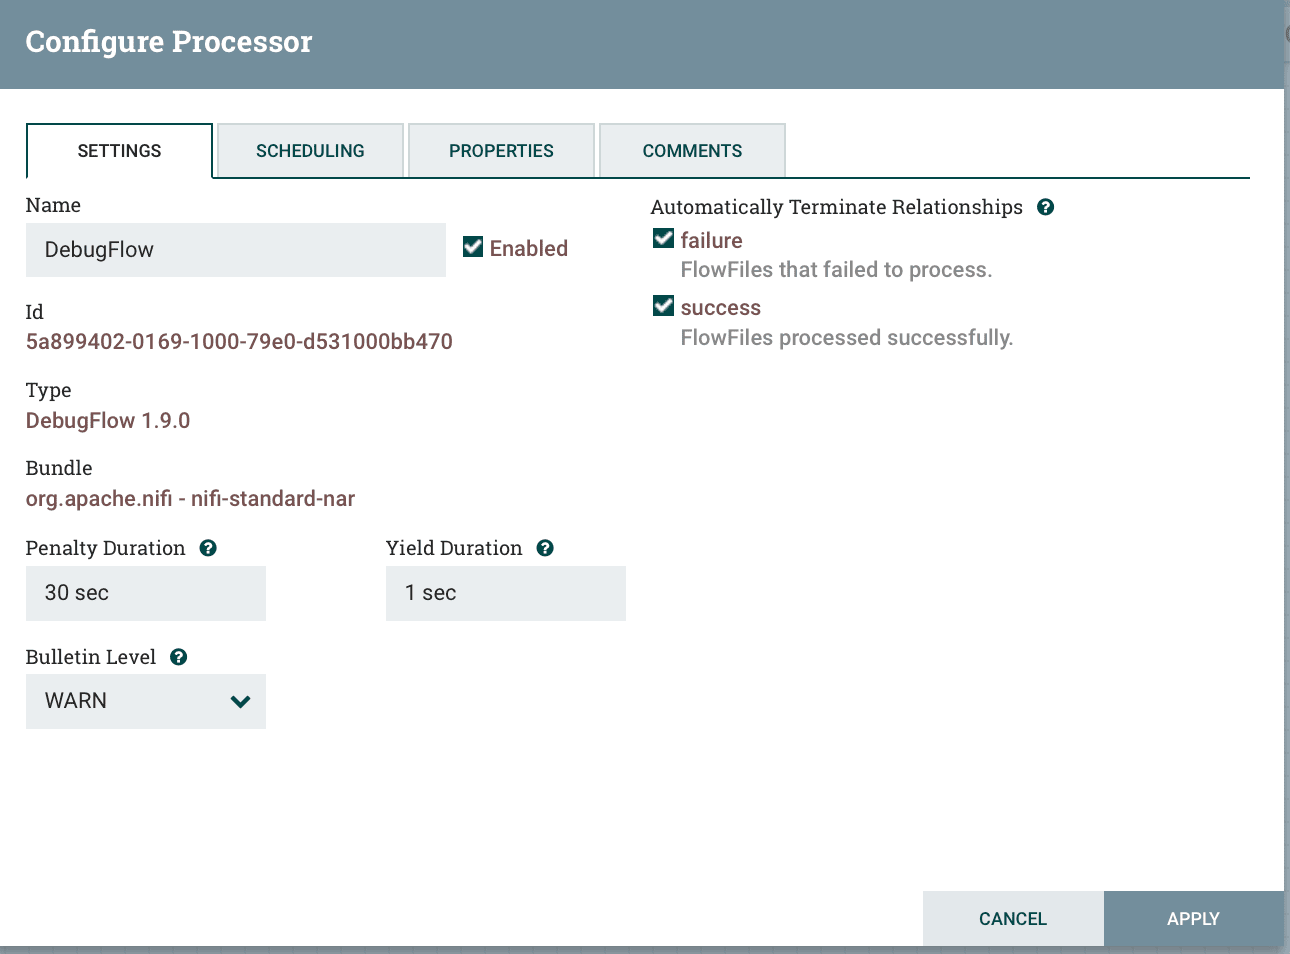Click the Enabled label text
This screenshot has width=1290, height=954.
[528, 248]
